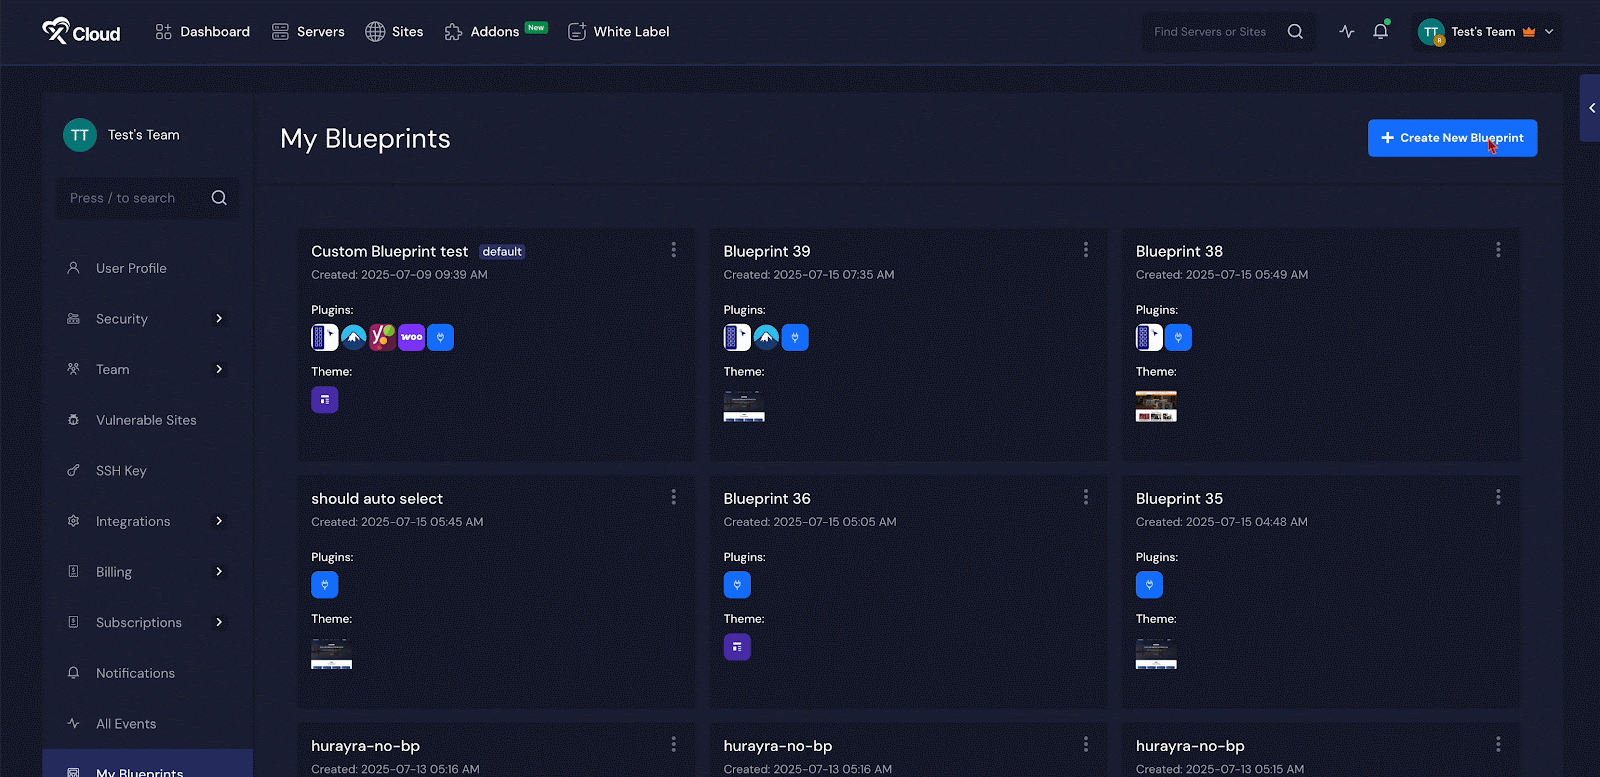Image resolution: width=1600 pixels, height=777 pixels.
Task: Click the mountain plugin icon in Custom Blueprint test
Action: [x=354, y=337]
